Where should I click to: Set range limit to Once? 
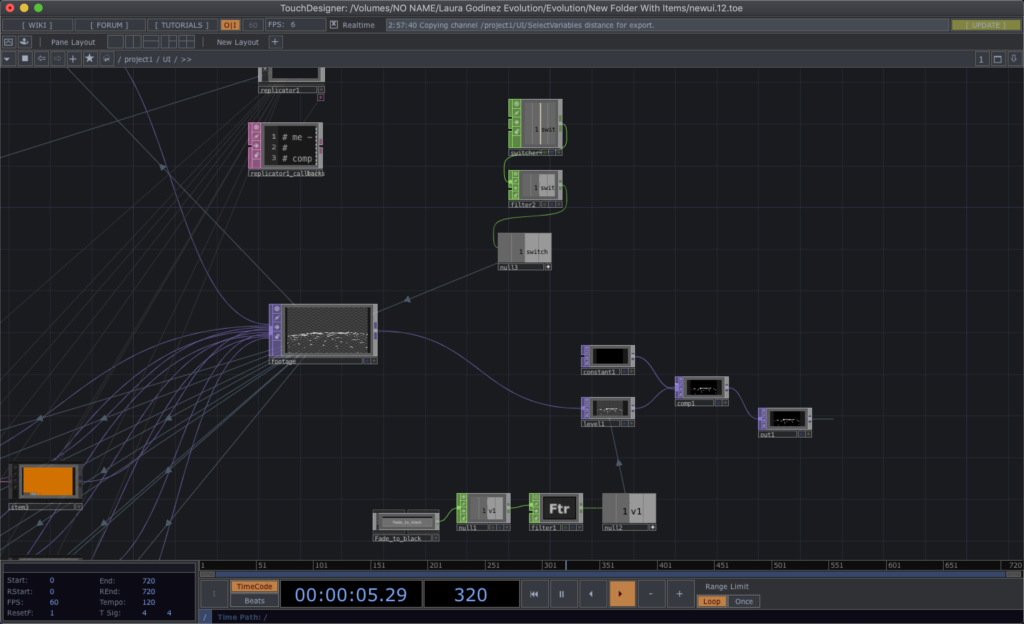coord(744,601)
